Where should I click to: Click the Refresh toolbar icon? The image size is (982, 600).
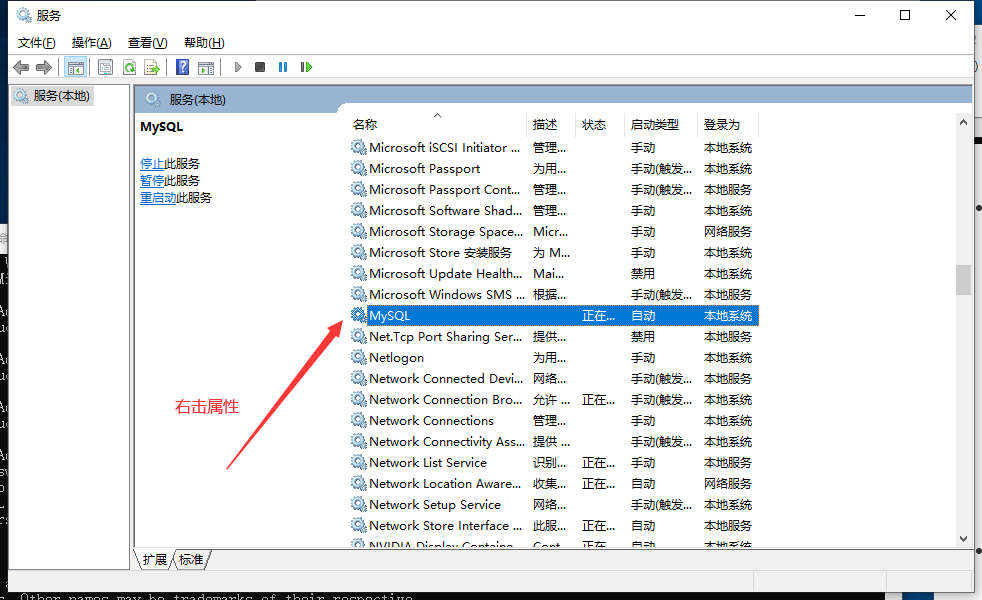[129, 67]
